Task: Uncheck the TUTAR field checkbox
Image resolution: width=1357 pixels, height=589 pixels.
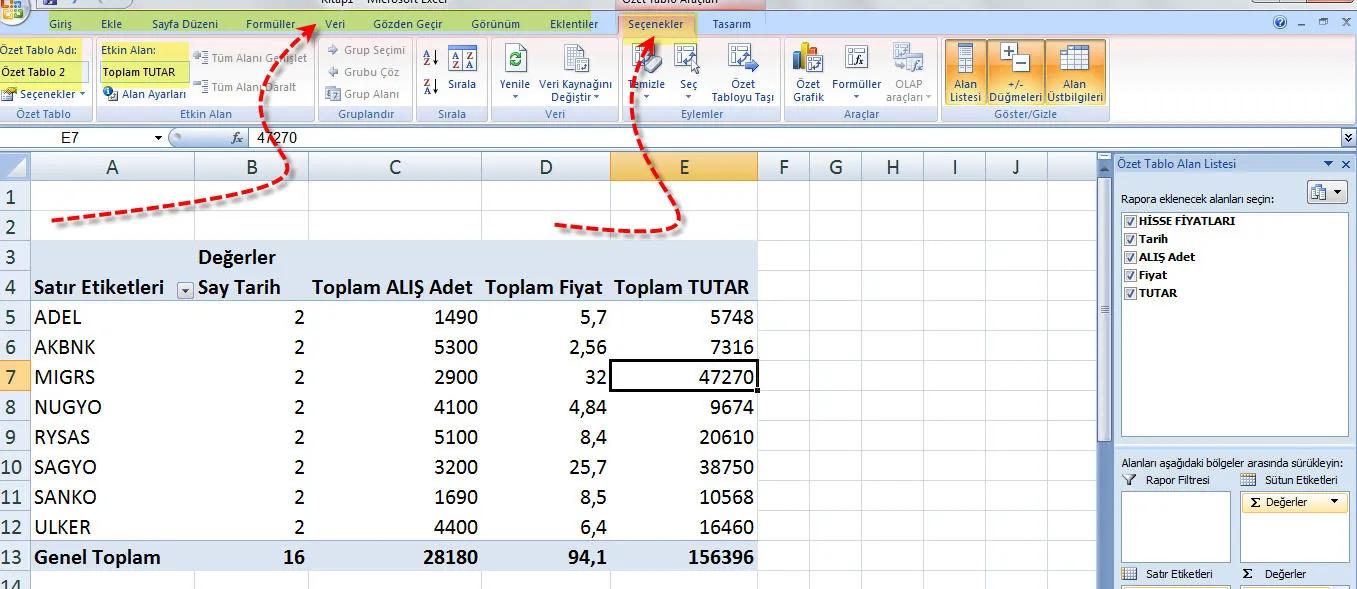Action: (x=1130, y=293)
